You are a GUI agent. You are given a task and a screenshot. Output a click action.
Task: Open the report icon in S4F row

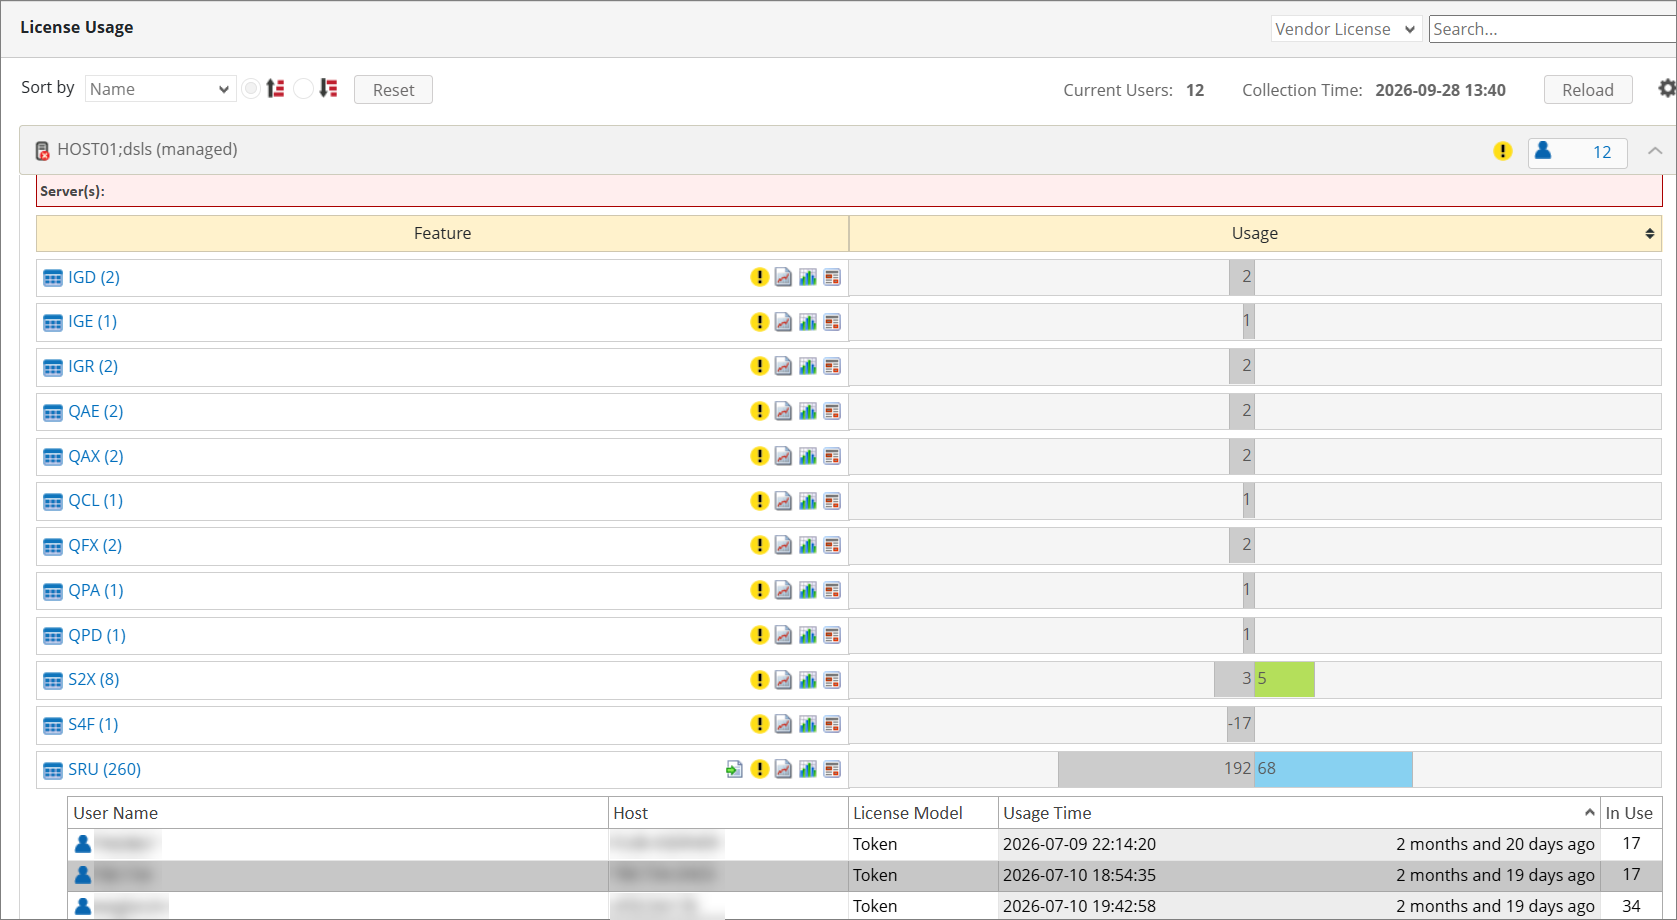[832, 724]
